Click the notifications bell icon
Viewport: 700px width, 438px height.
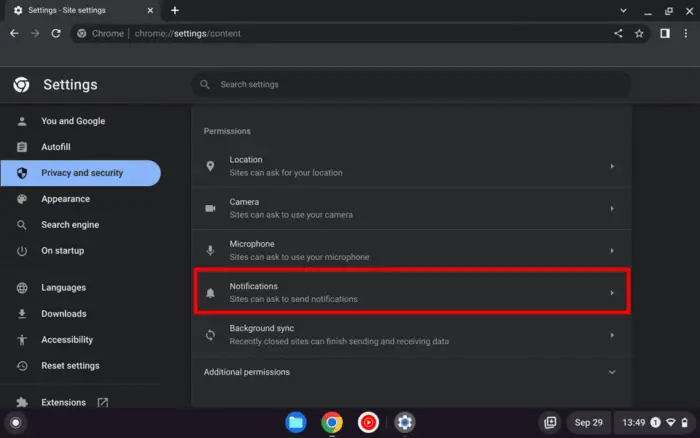tap(210, 293)
